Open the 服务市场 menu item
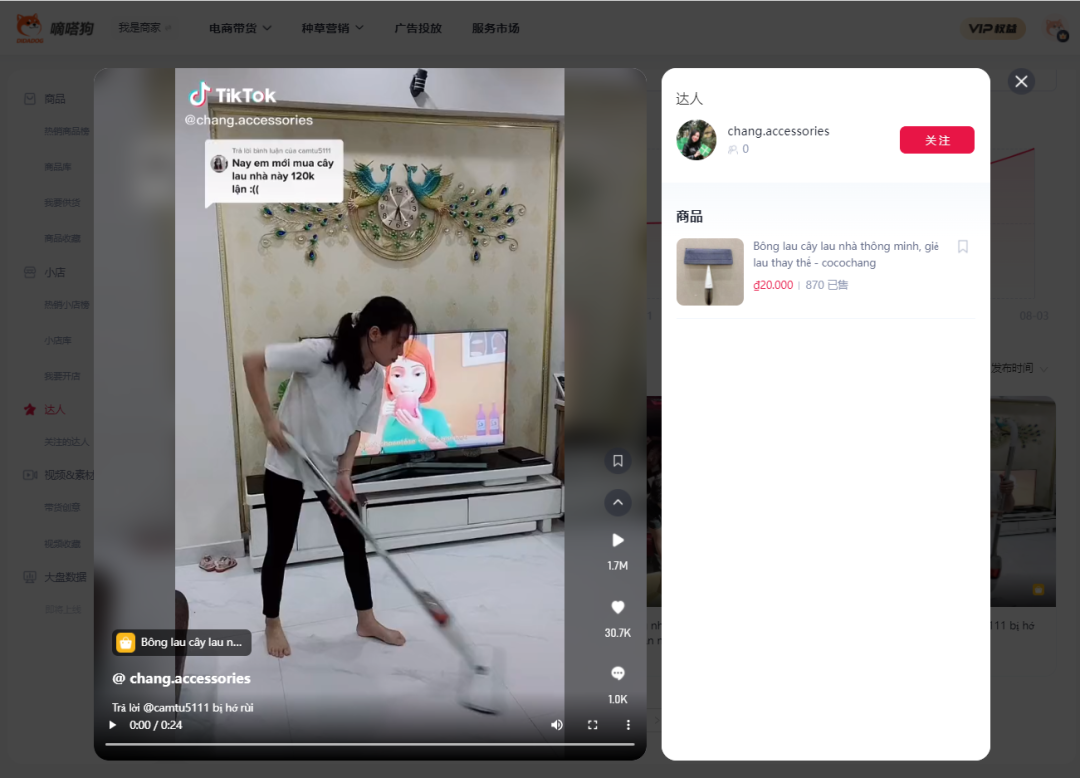This screenshot has width=1080, height=778. pos(495,28)
